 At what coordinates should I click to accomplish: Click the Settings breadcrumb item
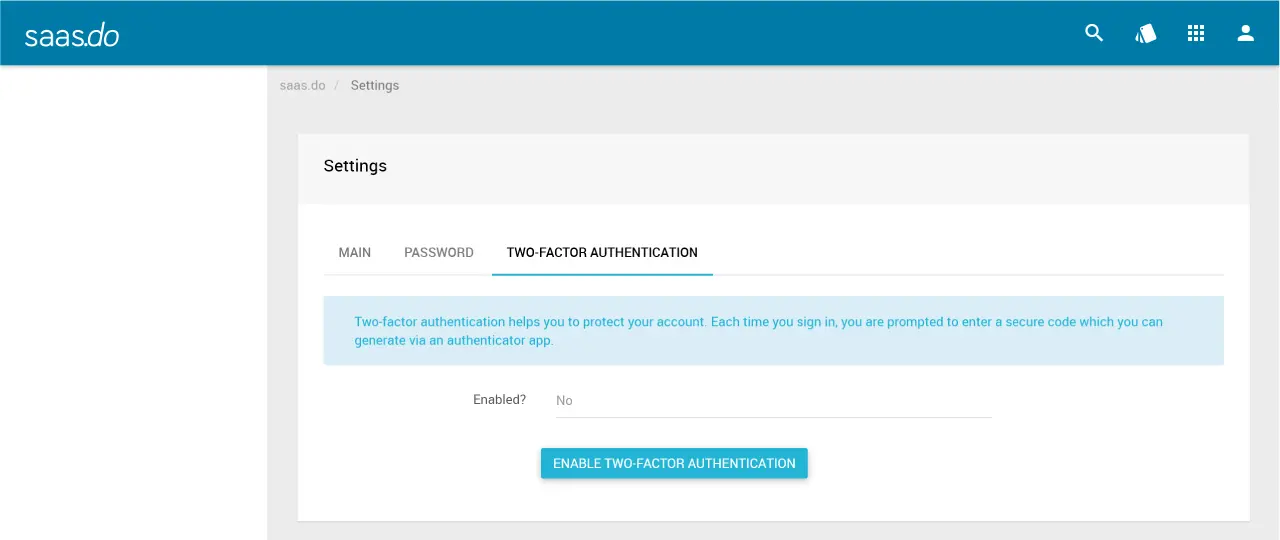pos(375,86)
